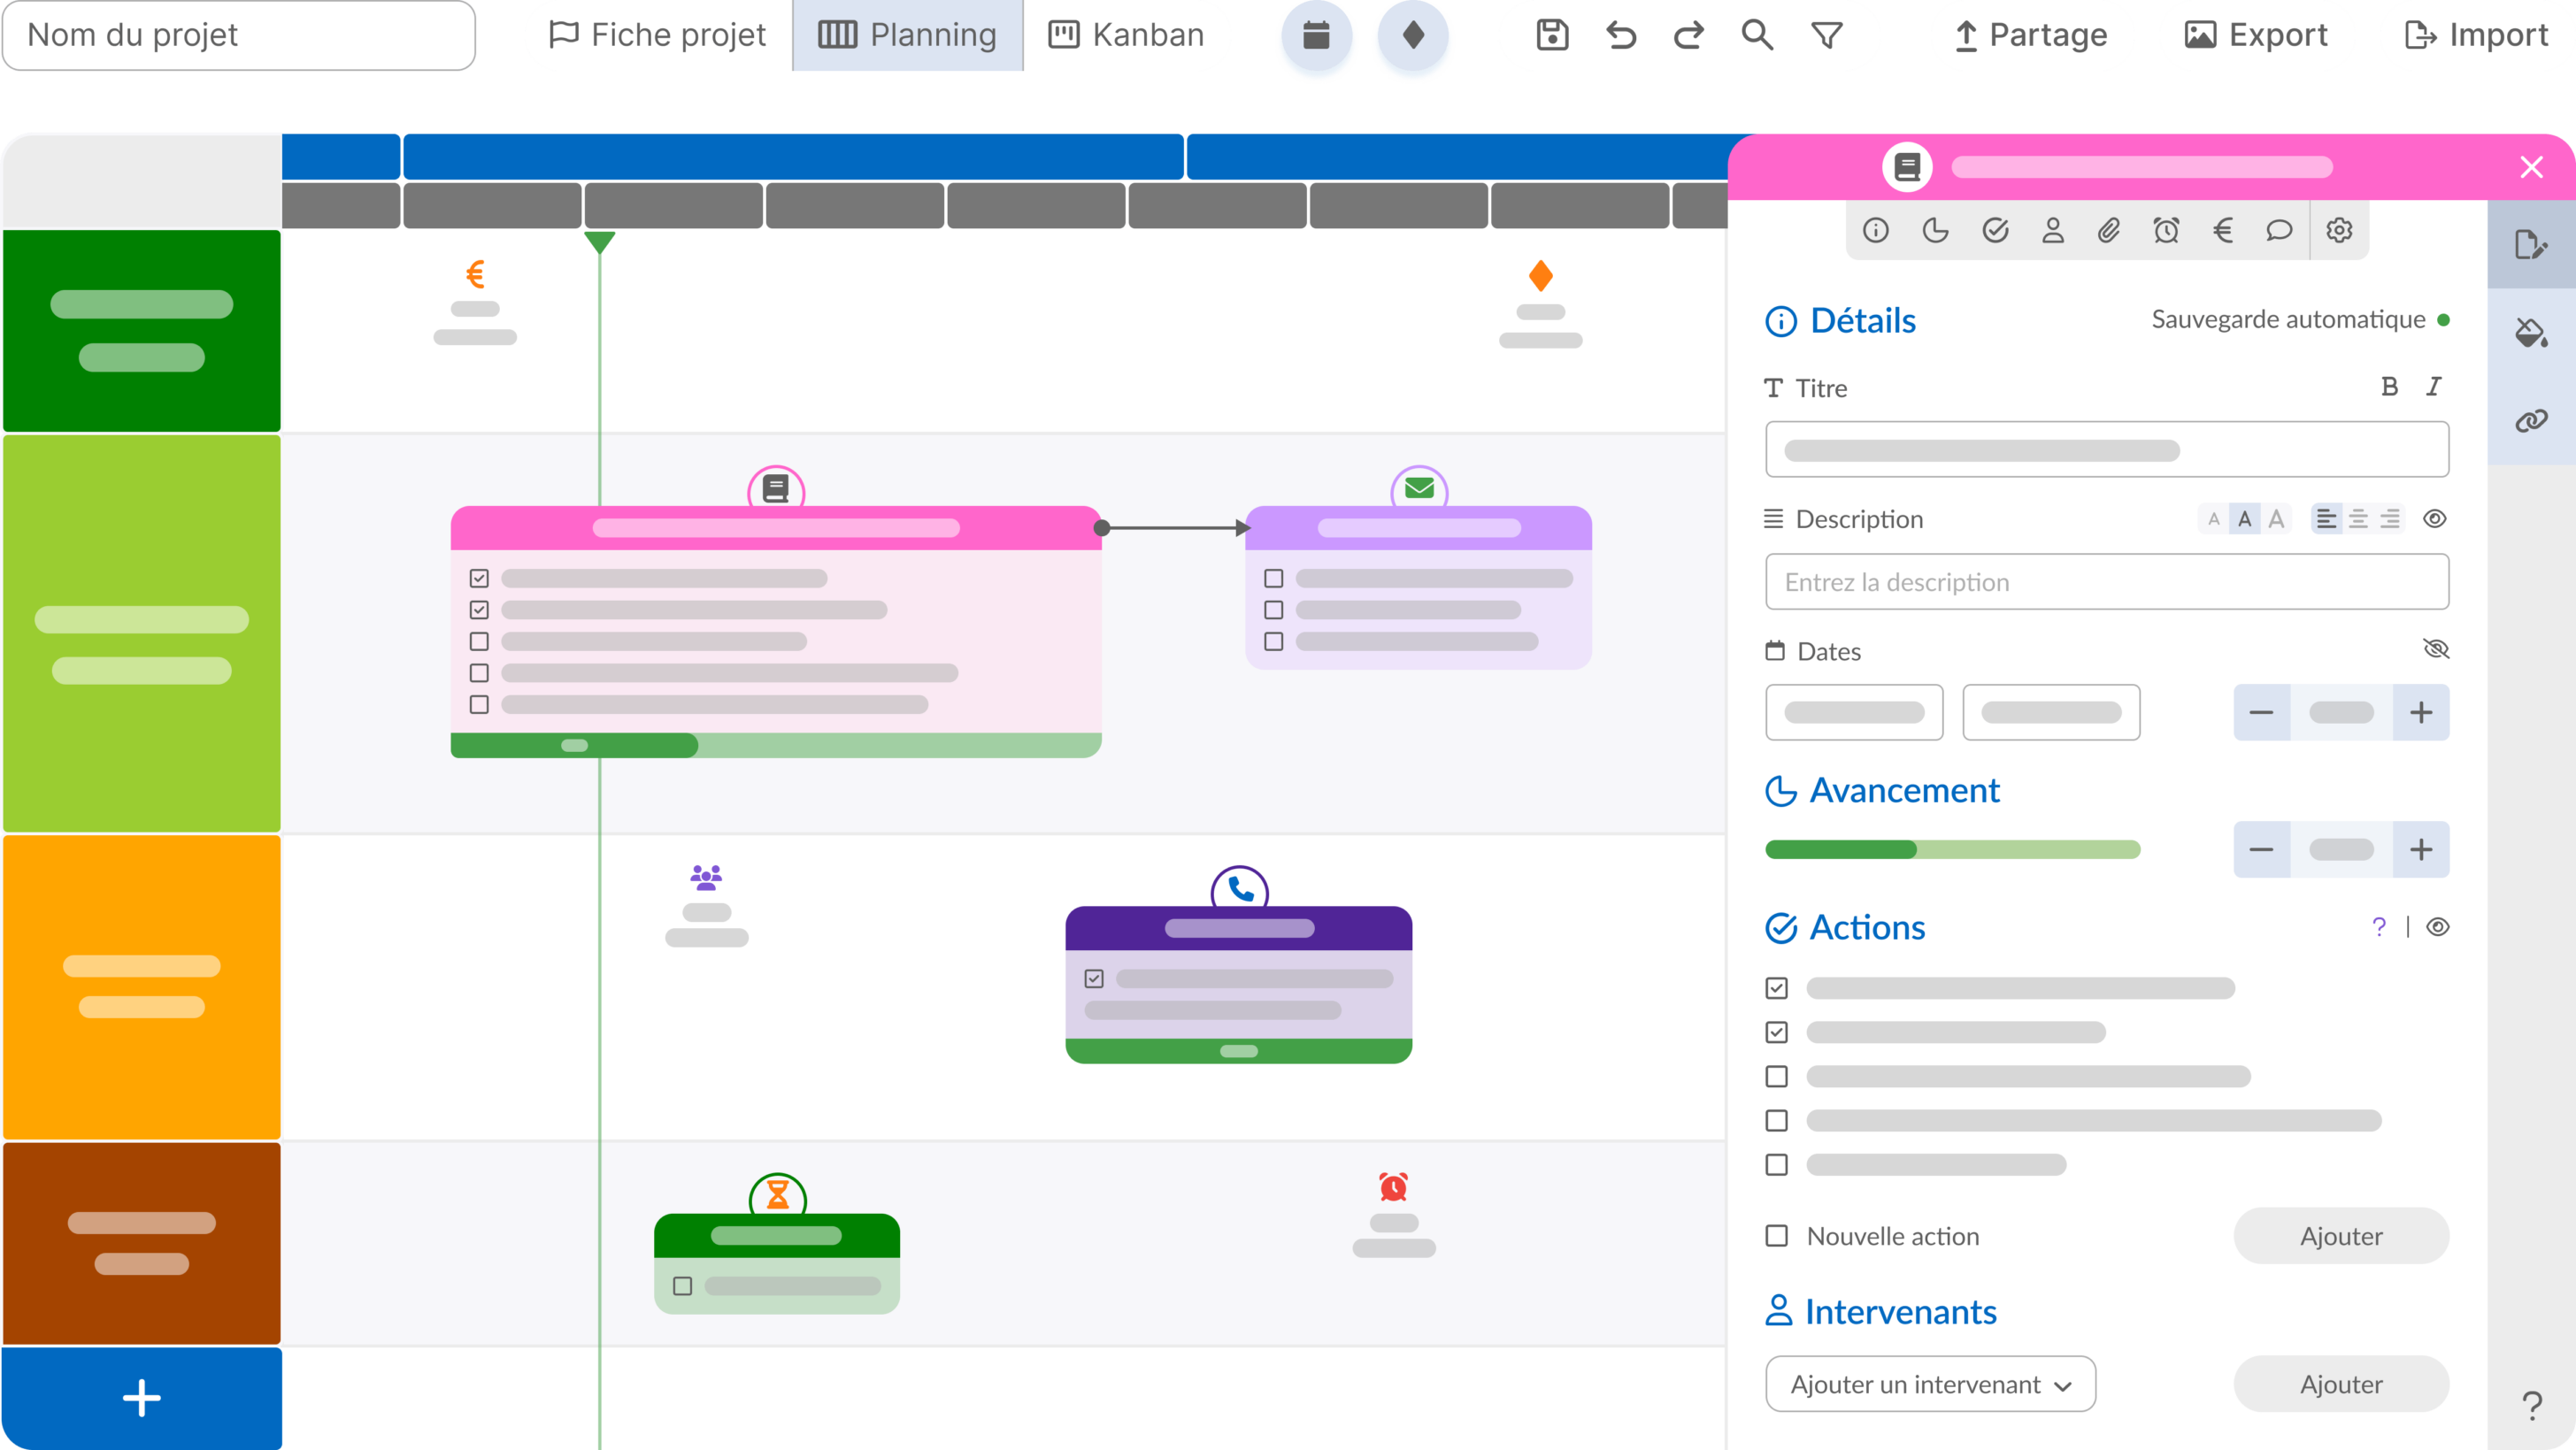The width and height of the screenshot is (2576, 1450).
Task: Open the Fiche projet tab
Action: (x=658, y=35)
